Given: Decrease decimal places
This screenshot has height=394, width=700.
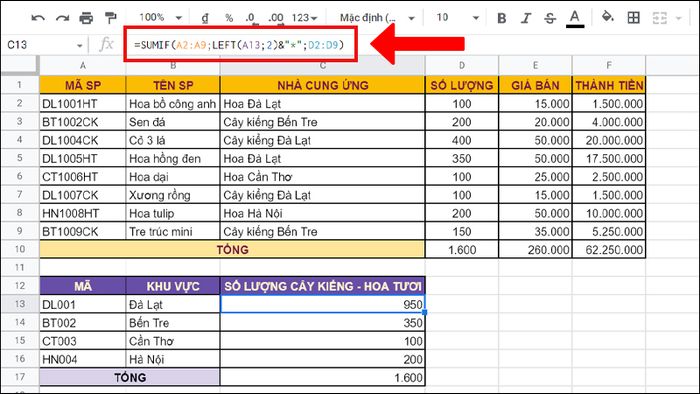Looking at the screenshot, I should [x=250, y=18].
